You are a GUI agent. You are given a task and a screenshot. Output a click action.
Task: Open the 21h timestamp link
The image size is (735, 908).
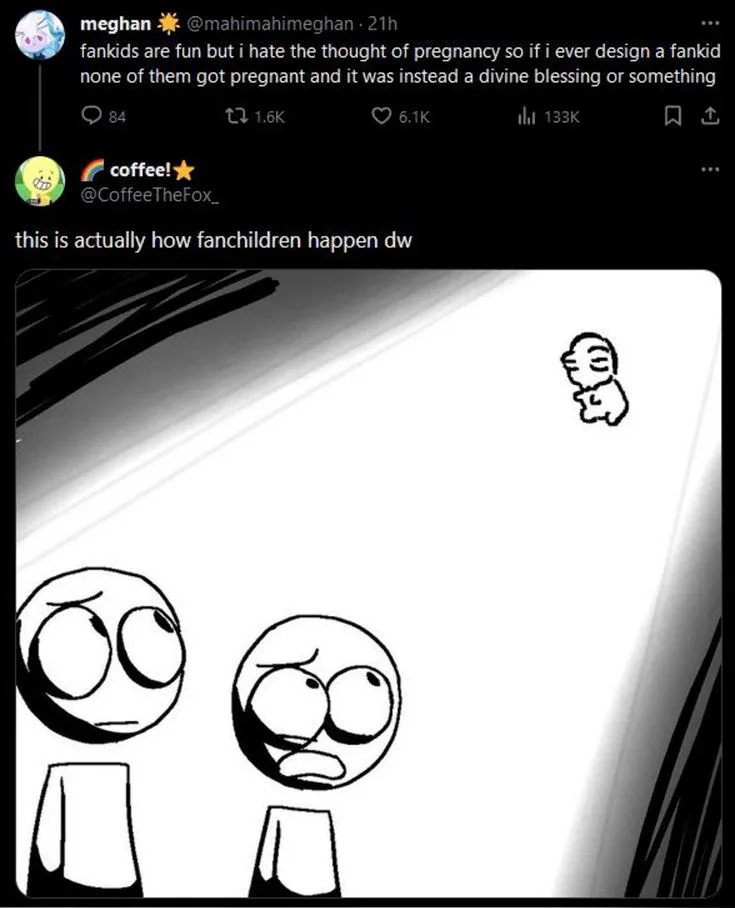coord(382,23)
